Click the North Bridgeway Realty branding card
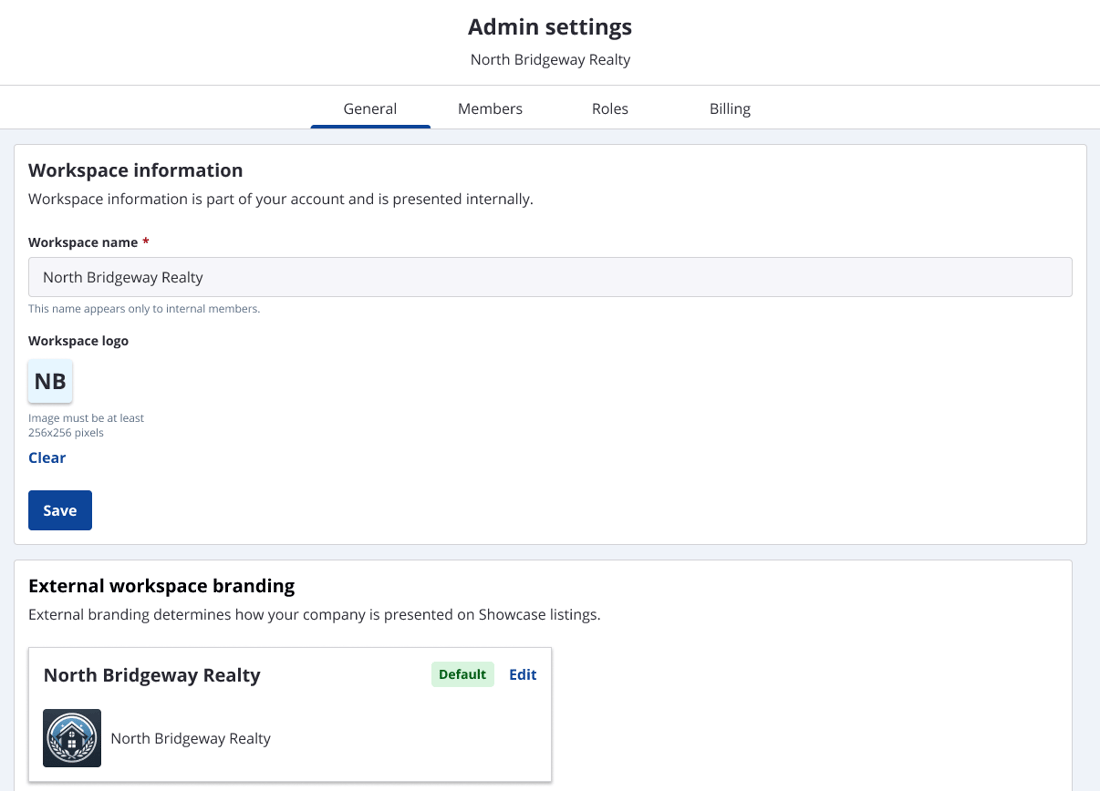This screenshot has width=1100, height=791. coord(290,714)
